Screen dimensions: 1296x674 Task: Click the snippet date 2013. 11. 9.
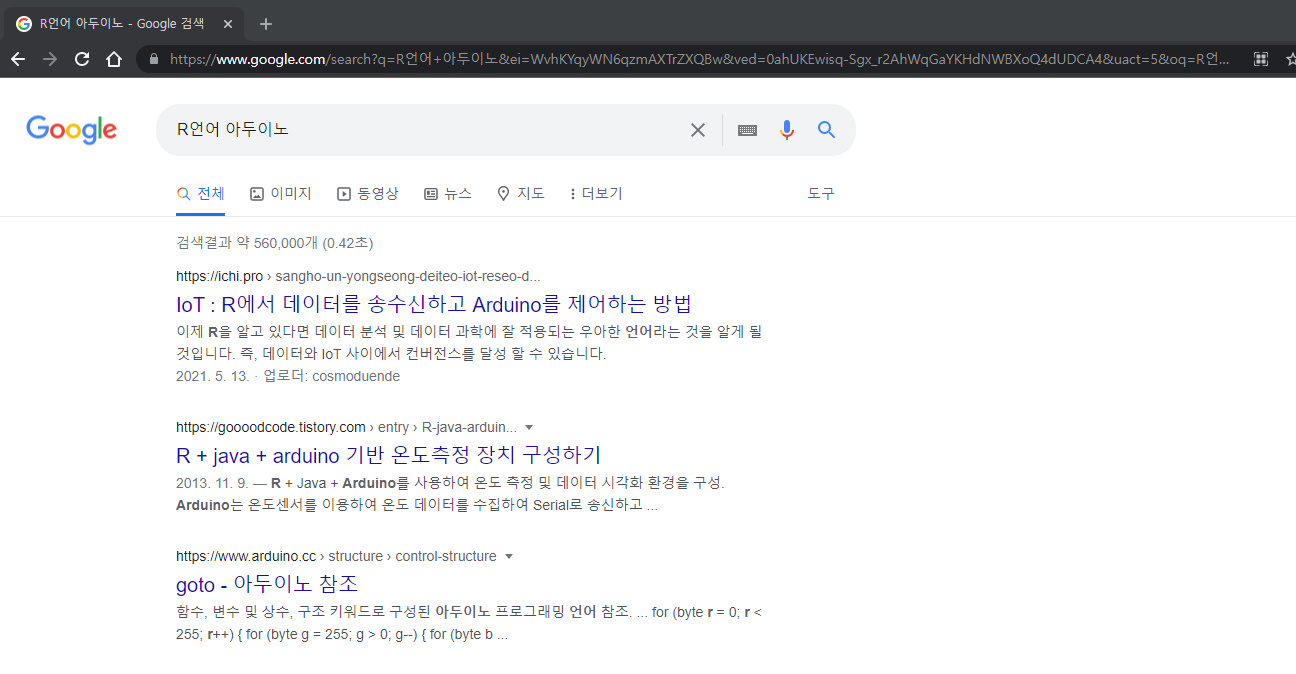[x=213, y=483]
